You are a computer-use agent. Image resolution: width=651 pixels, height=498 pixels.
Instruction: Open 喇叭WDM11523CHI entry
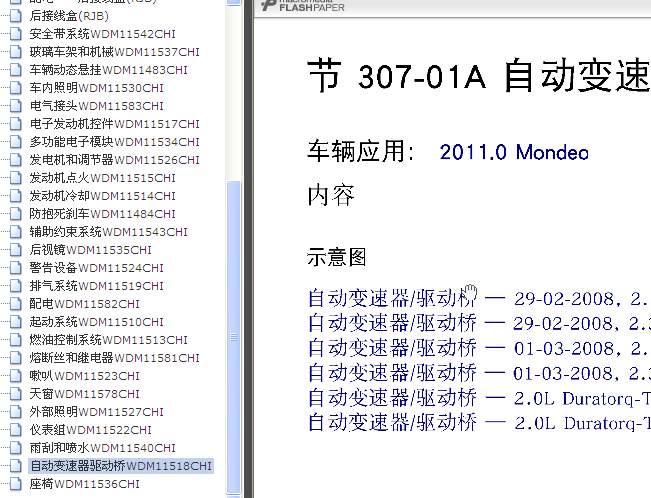click(x=84, y=376)
